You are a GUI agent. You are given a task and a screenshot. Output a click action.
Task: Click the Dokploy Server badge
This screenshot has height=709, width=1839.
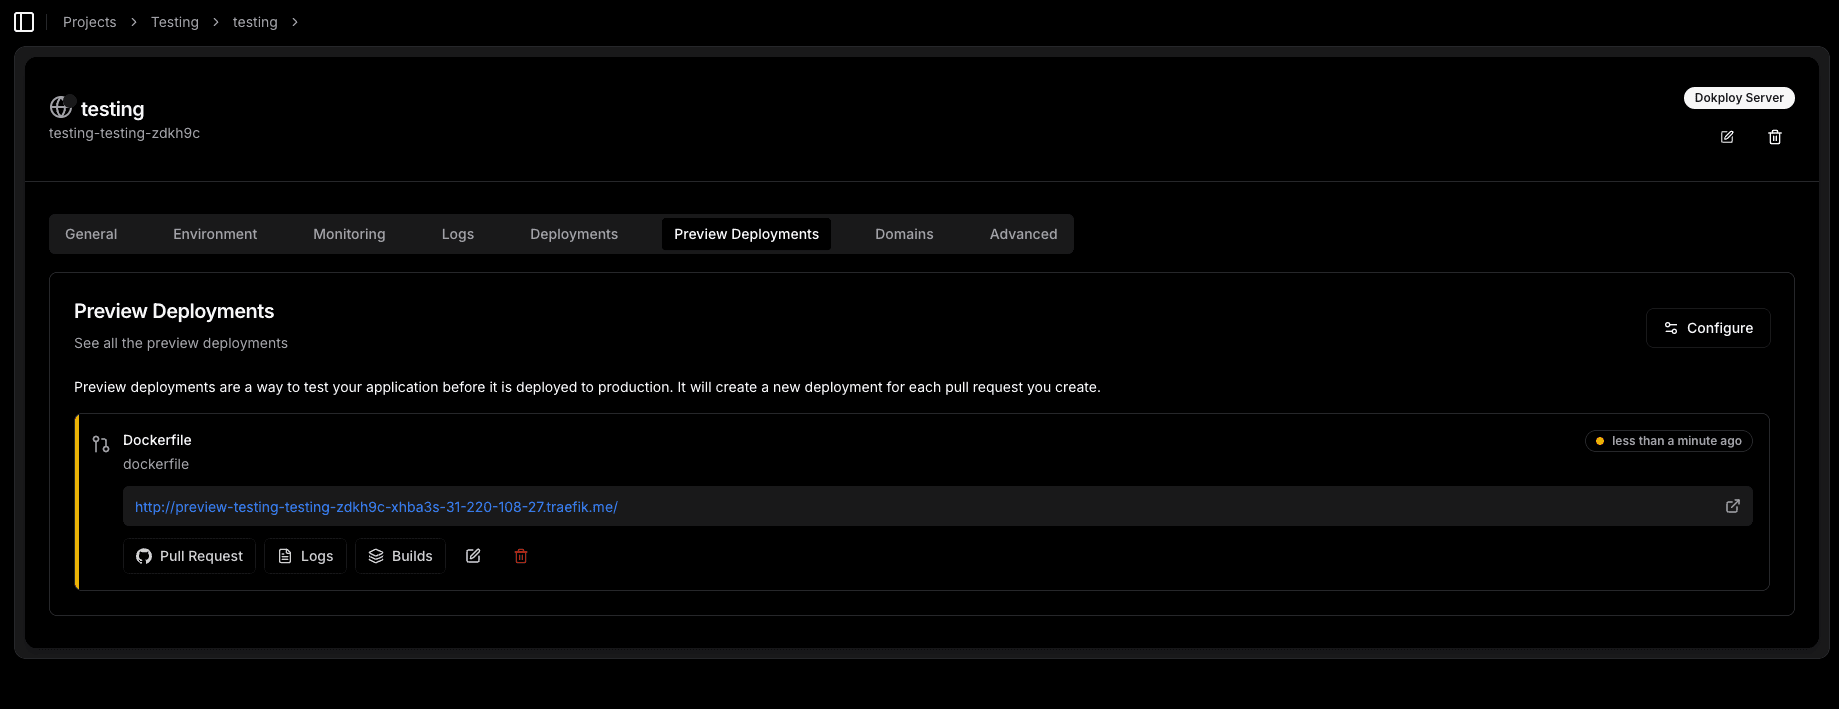coord(1738,98)
